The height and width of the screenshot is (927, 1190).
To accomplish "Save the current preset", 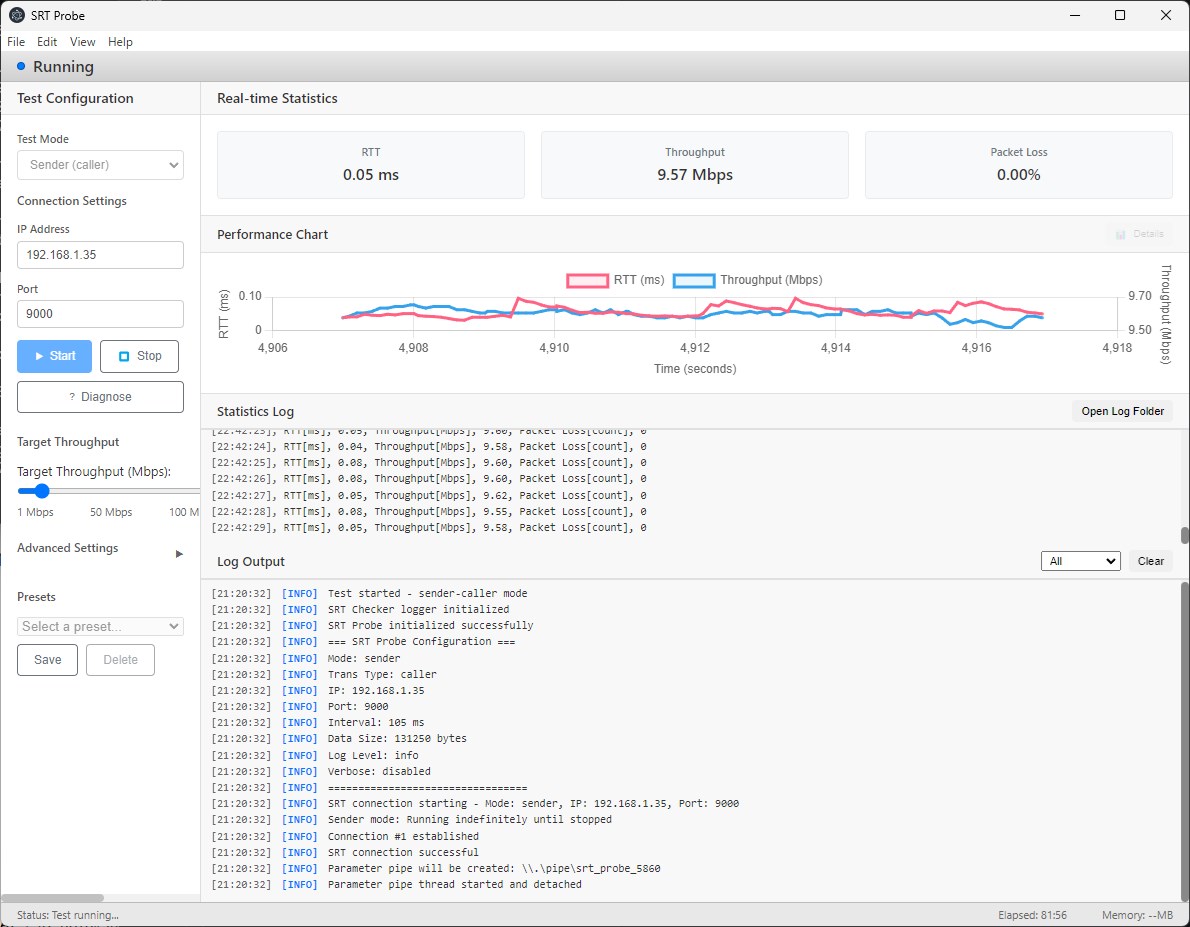I will [48, 660].
